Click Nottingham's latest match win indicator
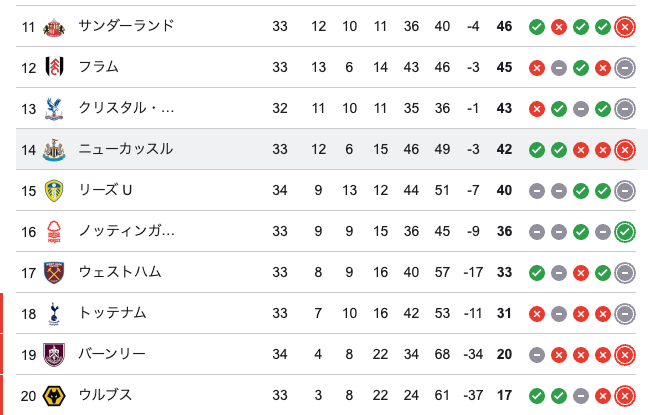Image resolution: width=648 pixels, height=415 pixels. coord(625,232)
